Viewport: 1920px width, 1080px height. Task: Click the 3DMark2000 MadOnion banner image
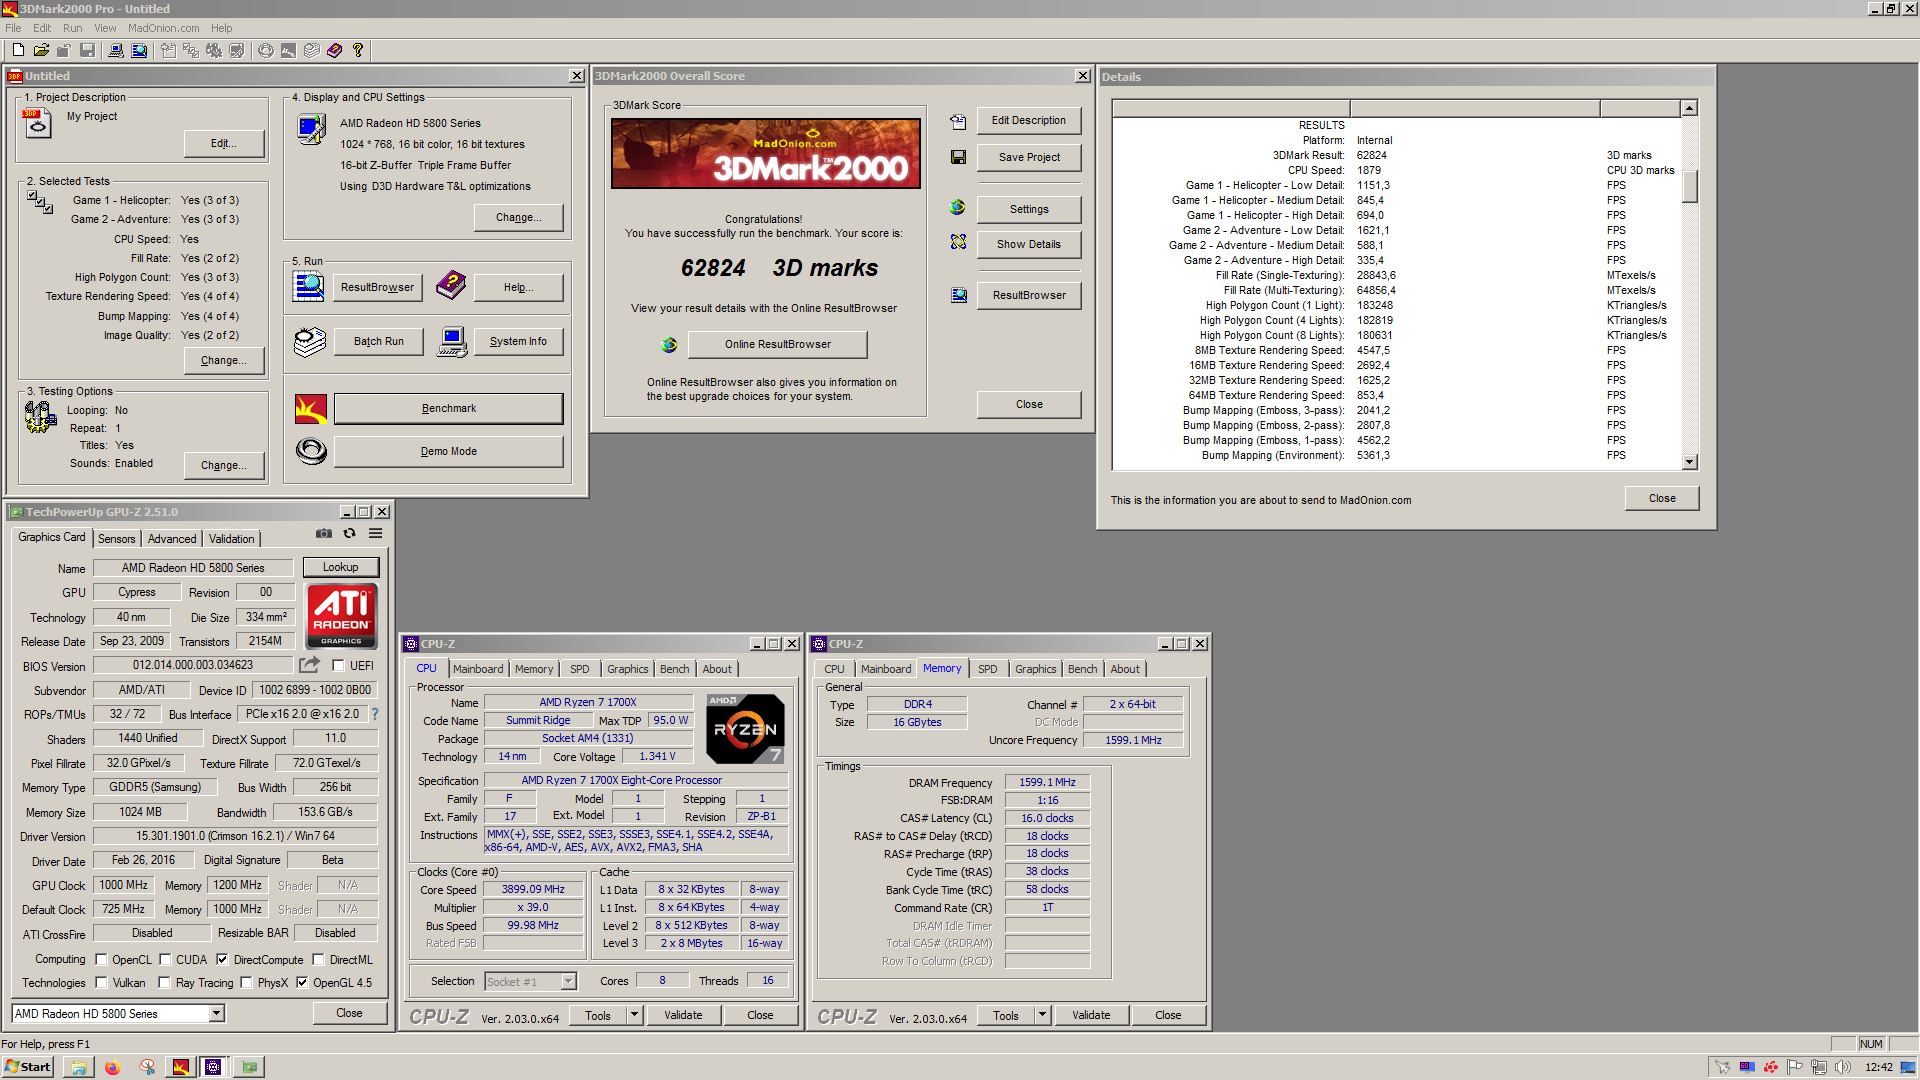(765, 153)
